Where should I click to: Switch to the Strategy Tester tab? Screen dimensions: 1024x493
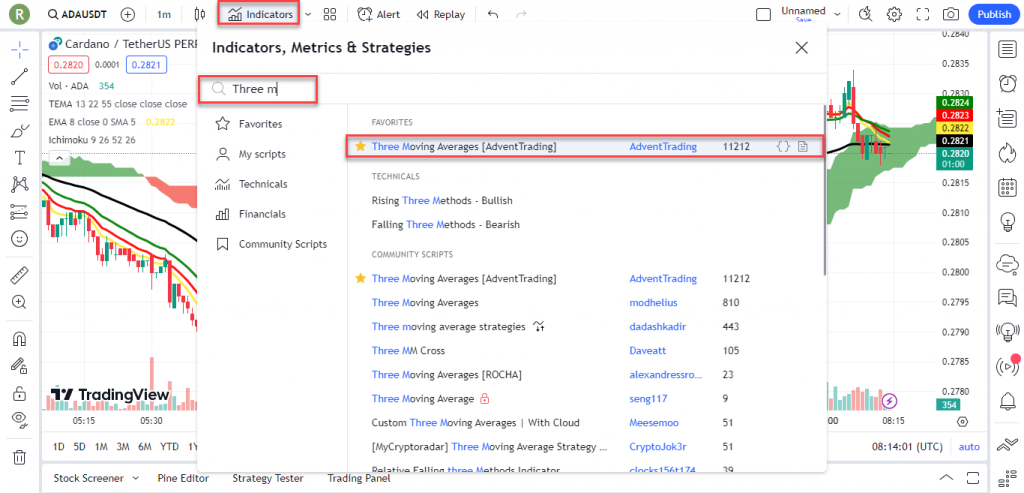click(268, 478)
